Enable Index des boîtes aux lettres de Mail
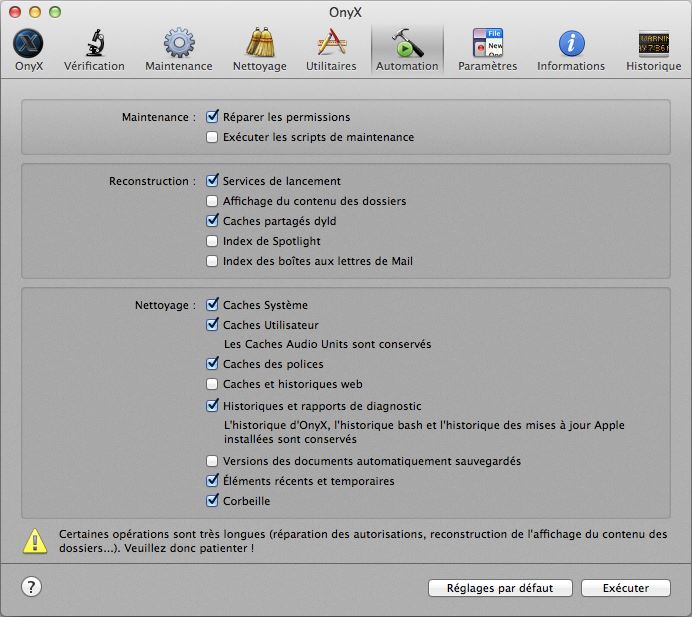Viewport: 692px width, 617px height. coord(212,261)
